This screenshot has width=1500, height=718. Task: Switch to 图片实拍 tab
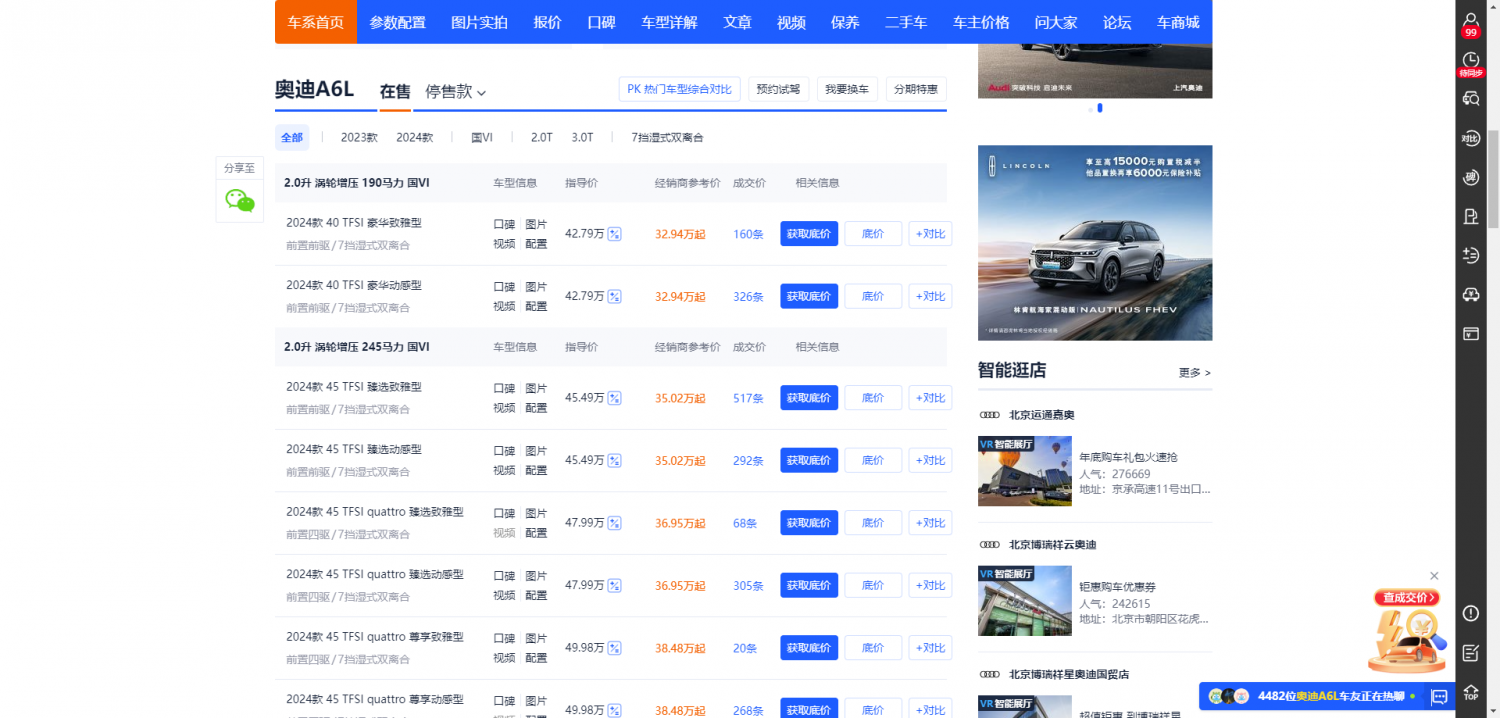click(479, 22)
